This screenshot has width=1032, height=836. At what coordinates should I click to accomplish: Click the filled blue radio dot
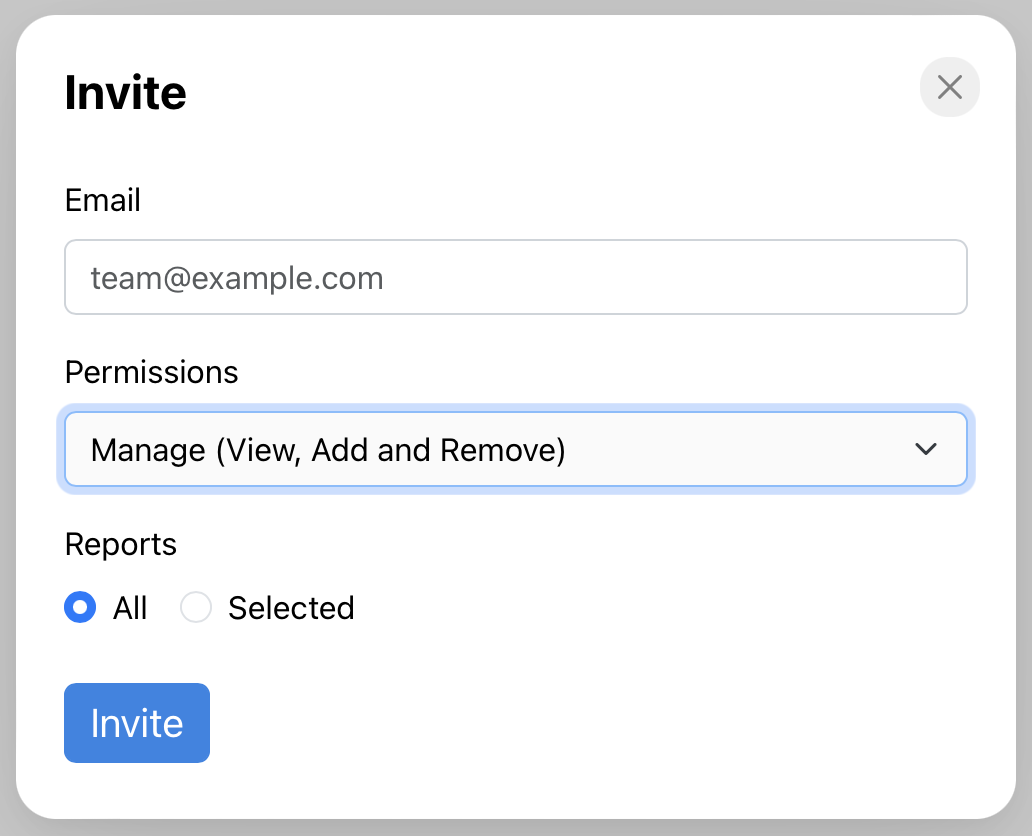[x=80, y=607]
